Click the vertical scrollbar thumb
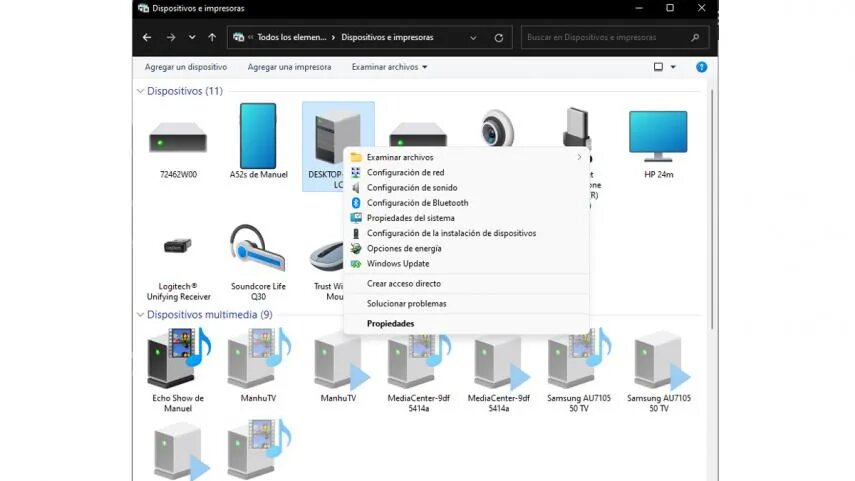Screen dimensions: 855x481 [712, 210]
